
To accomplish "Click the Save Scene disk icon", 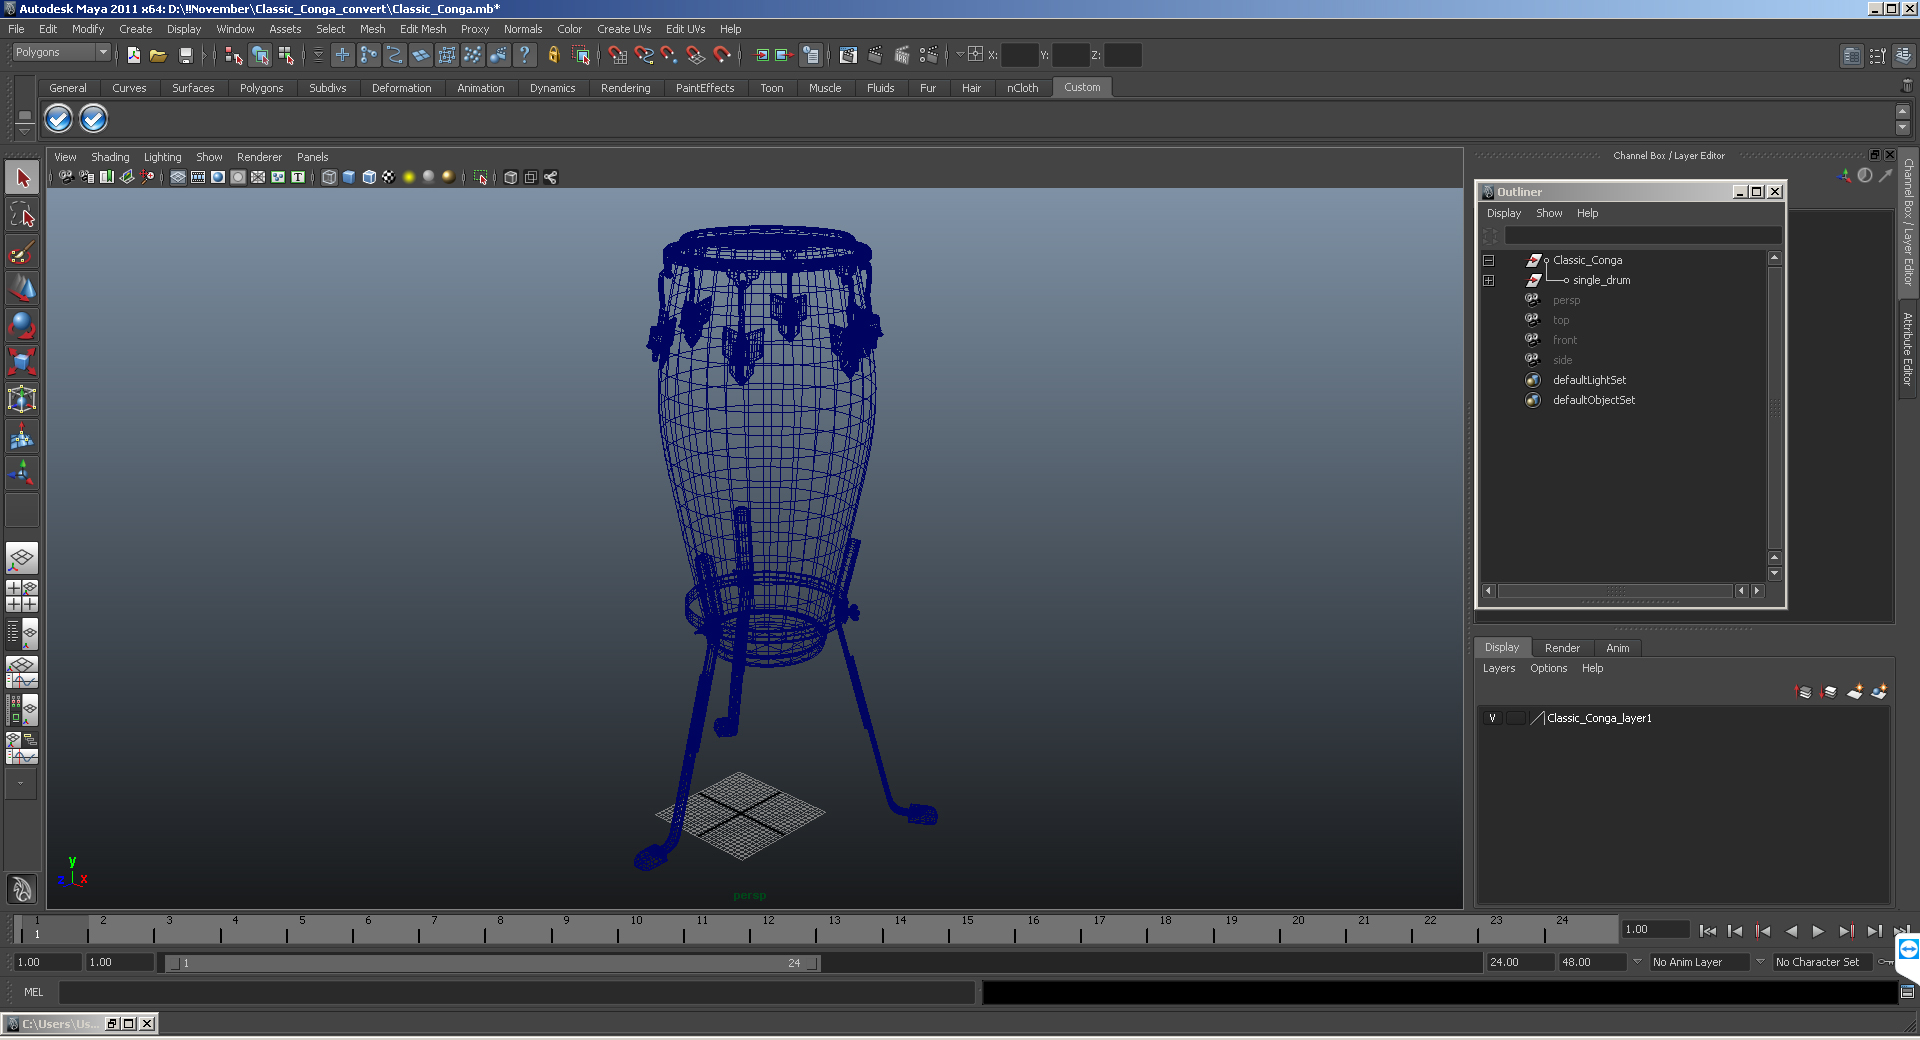I will pyautogui.click(x=185, y=55).
